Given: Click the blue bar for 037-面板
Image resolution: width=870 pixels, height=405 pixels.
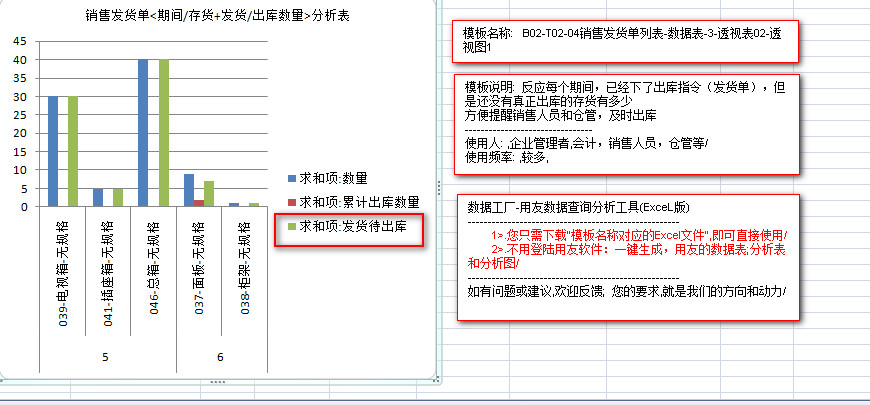Looking at the screenshot, I should [188, 190].
